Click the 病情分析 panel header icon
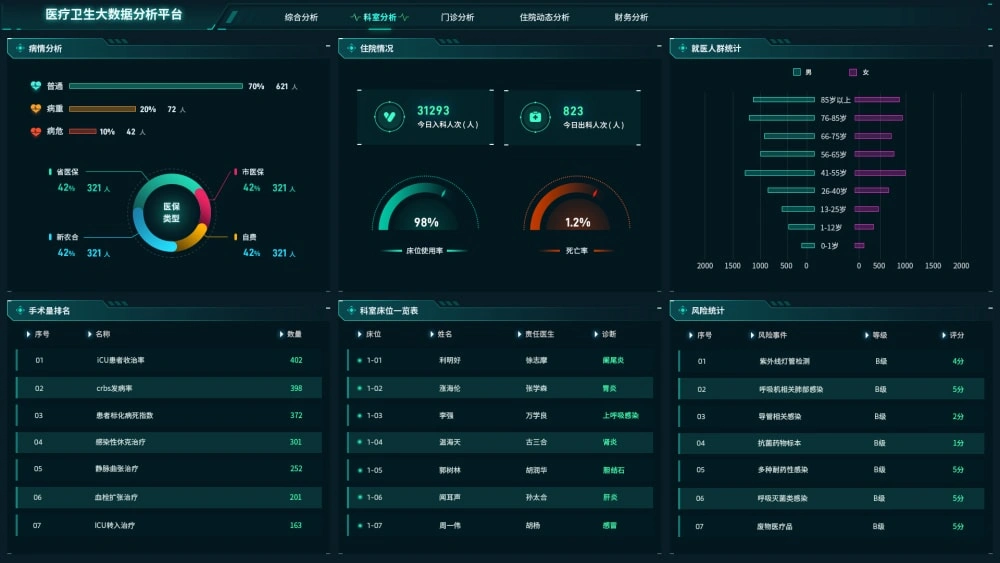1000x563 pixels. 20,48
